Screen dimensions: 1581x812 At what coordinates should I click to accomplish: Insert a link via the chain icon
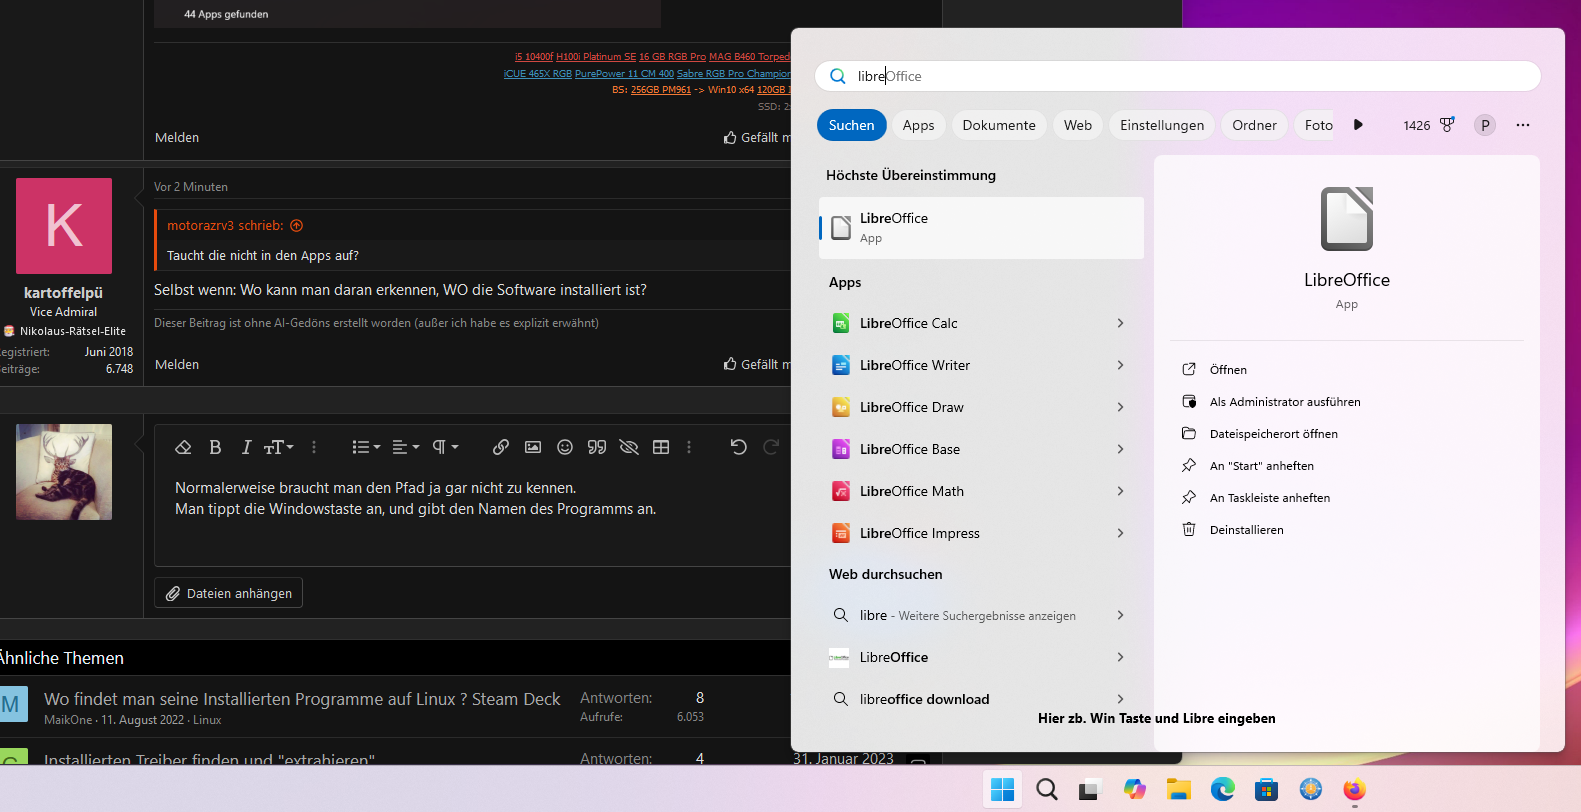[501, 447]
